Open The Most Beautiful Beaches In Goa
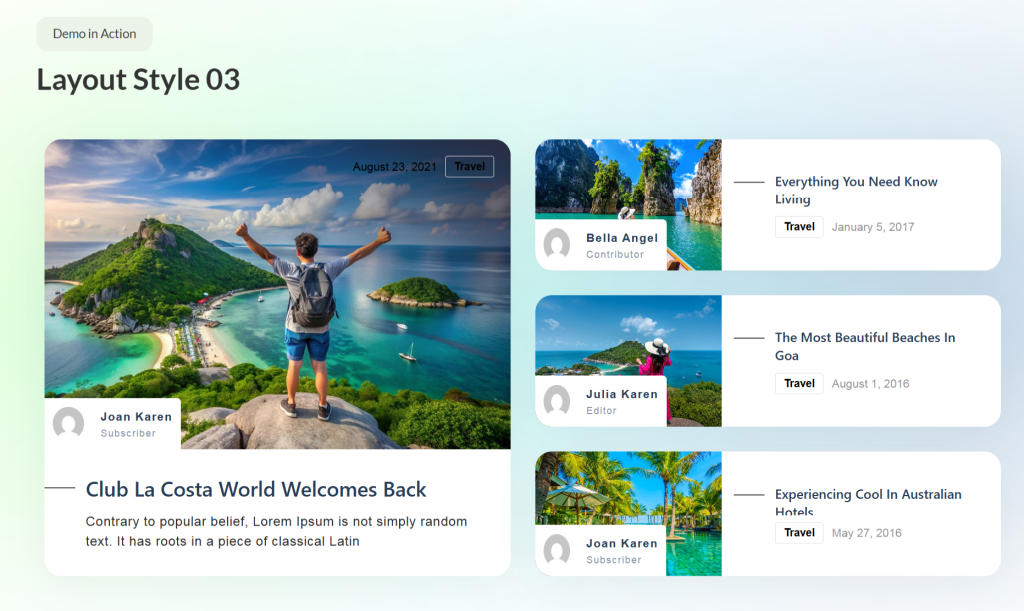Screen dimensions: 1024x611 [863, 346]
